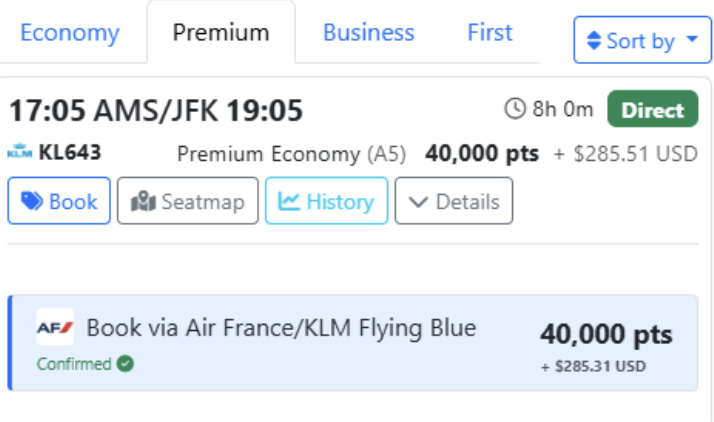
Task: Click the 17:05 AMS/JFK 19:05 flight heading
Action: (156, 111)
